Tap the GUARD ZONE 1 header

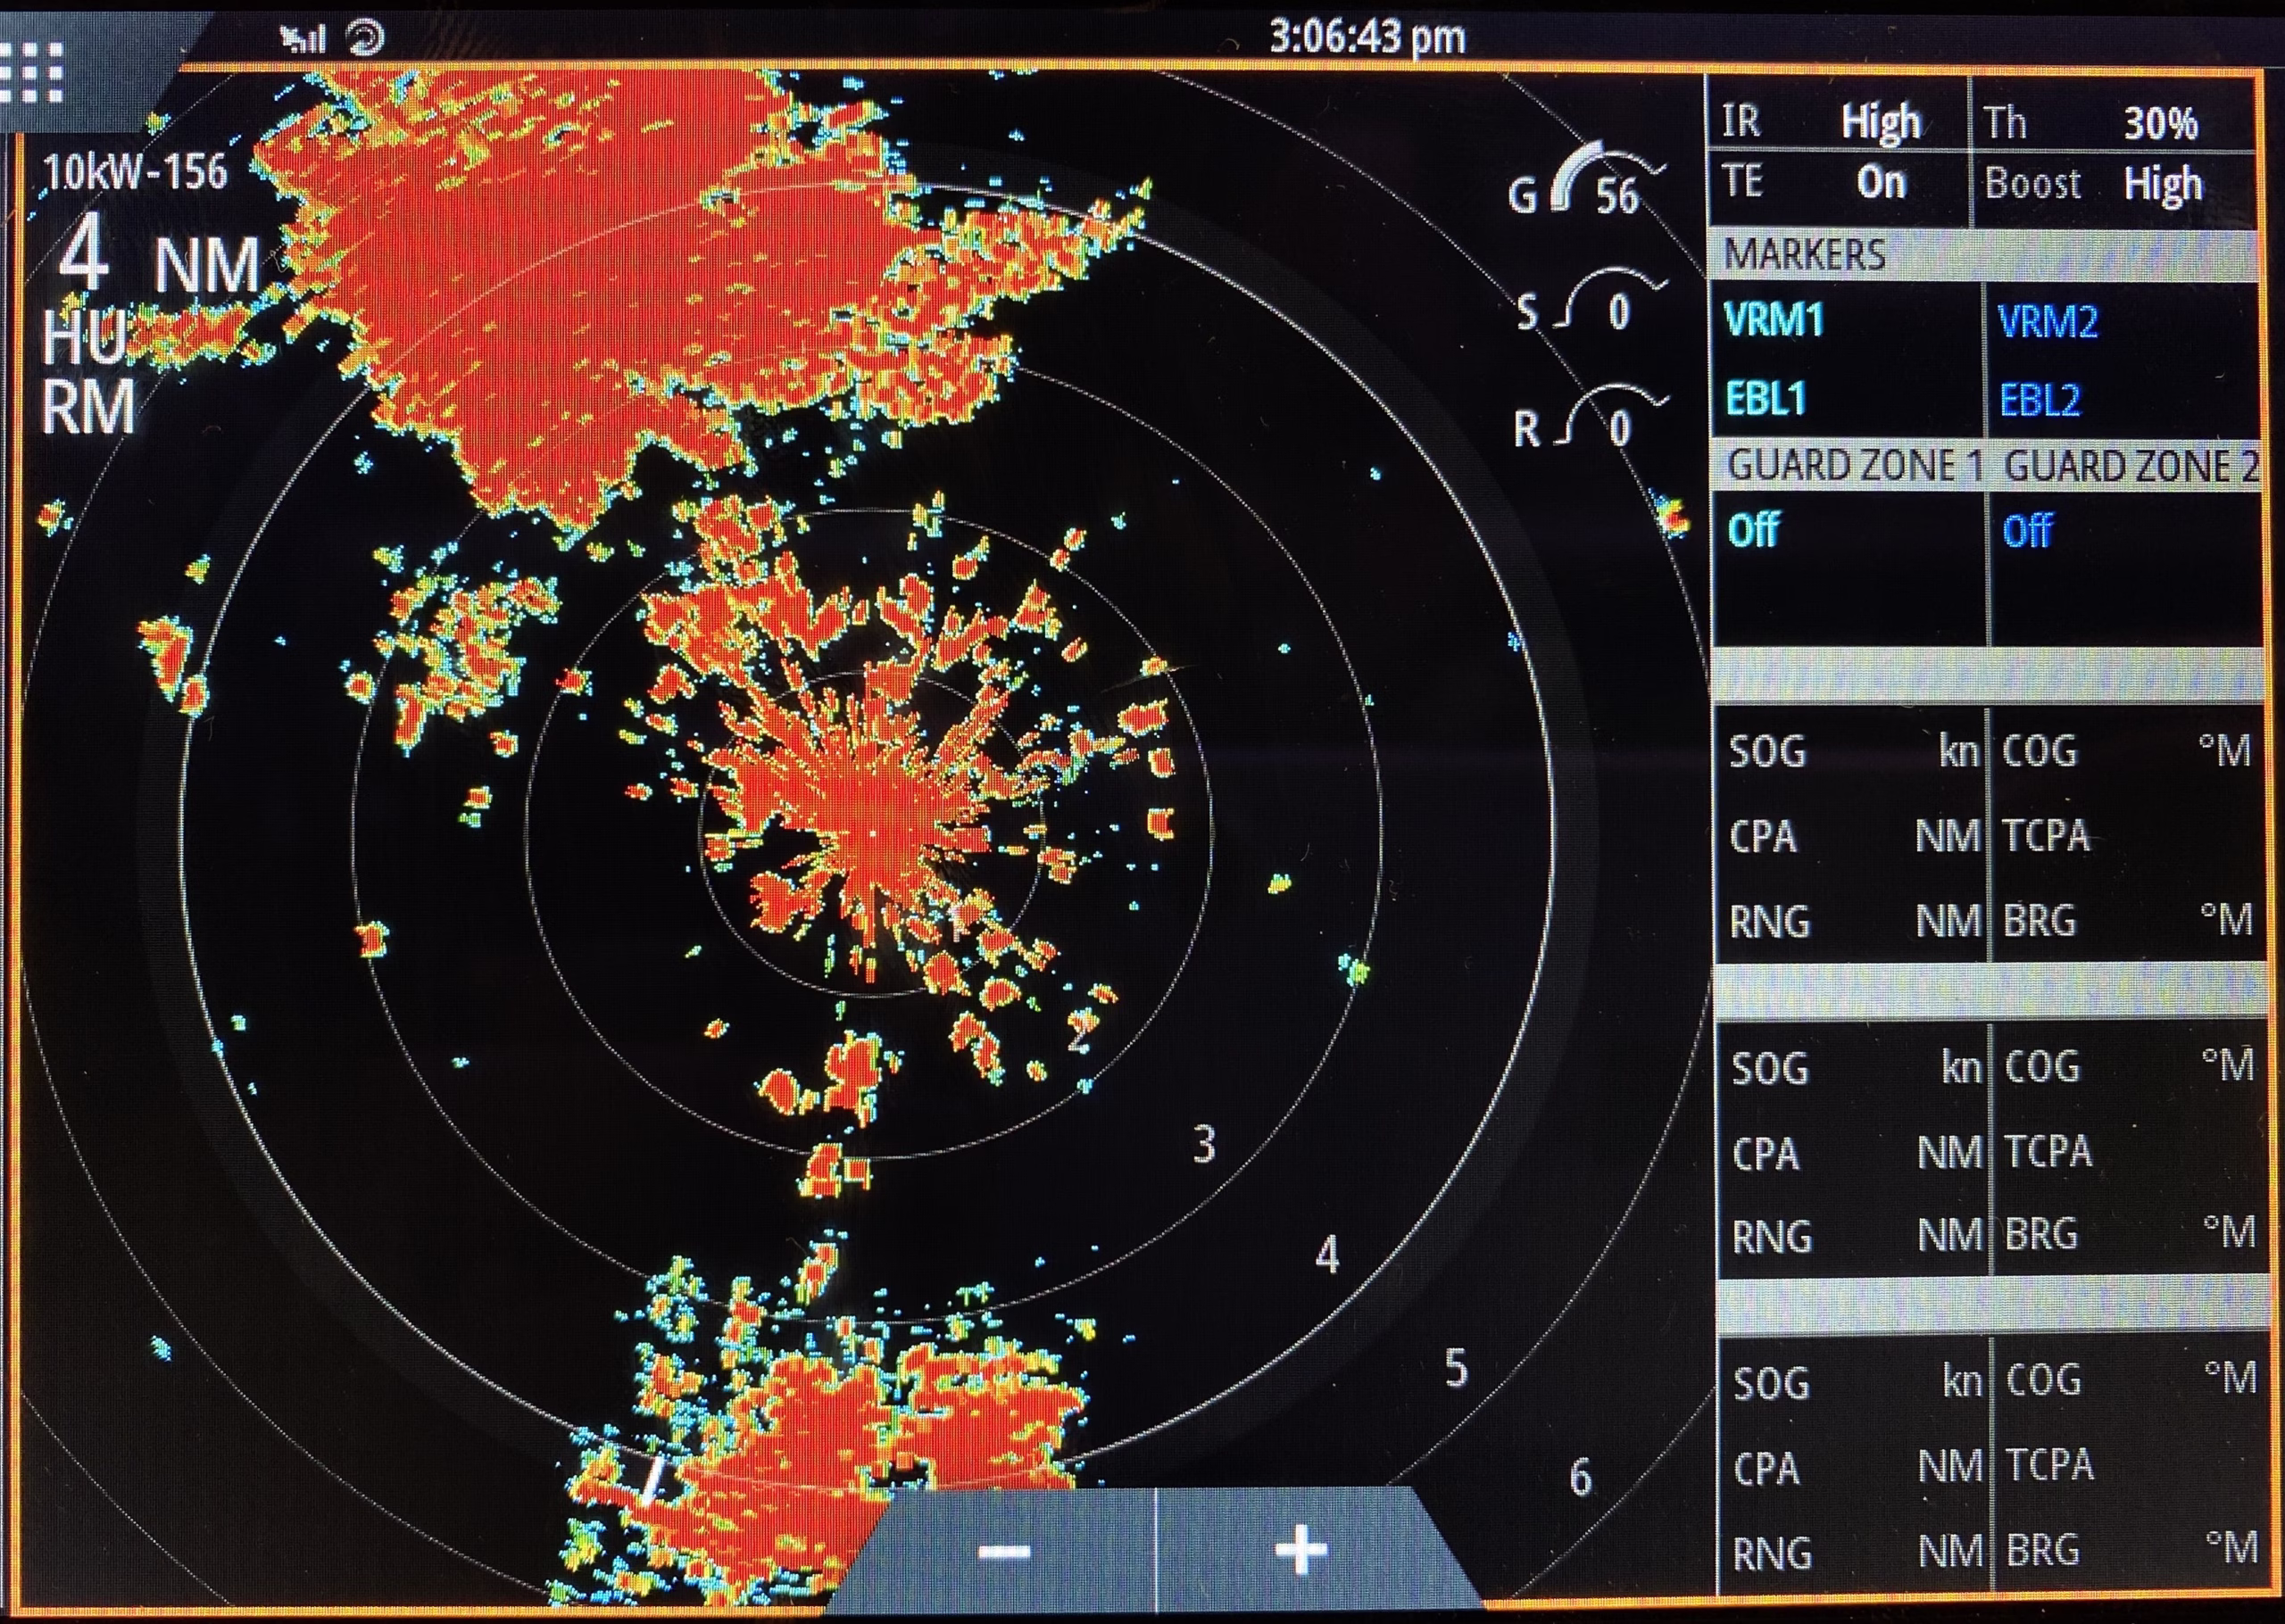pos(1855,466)
